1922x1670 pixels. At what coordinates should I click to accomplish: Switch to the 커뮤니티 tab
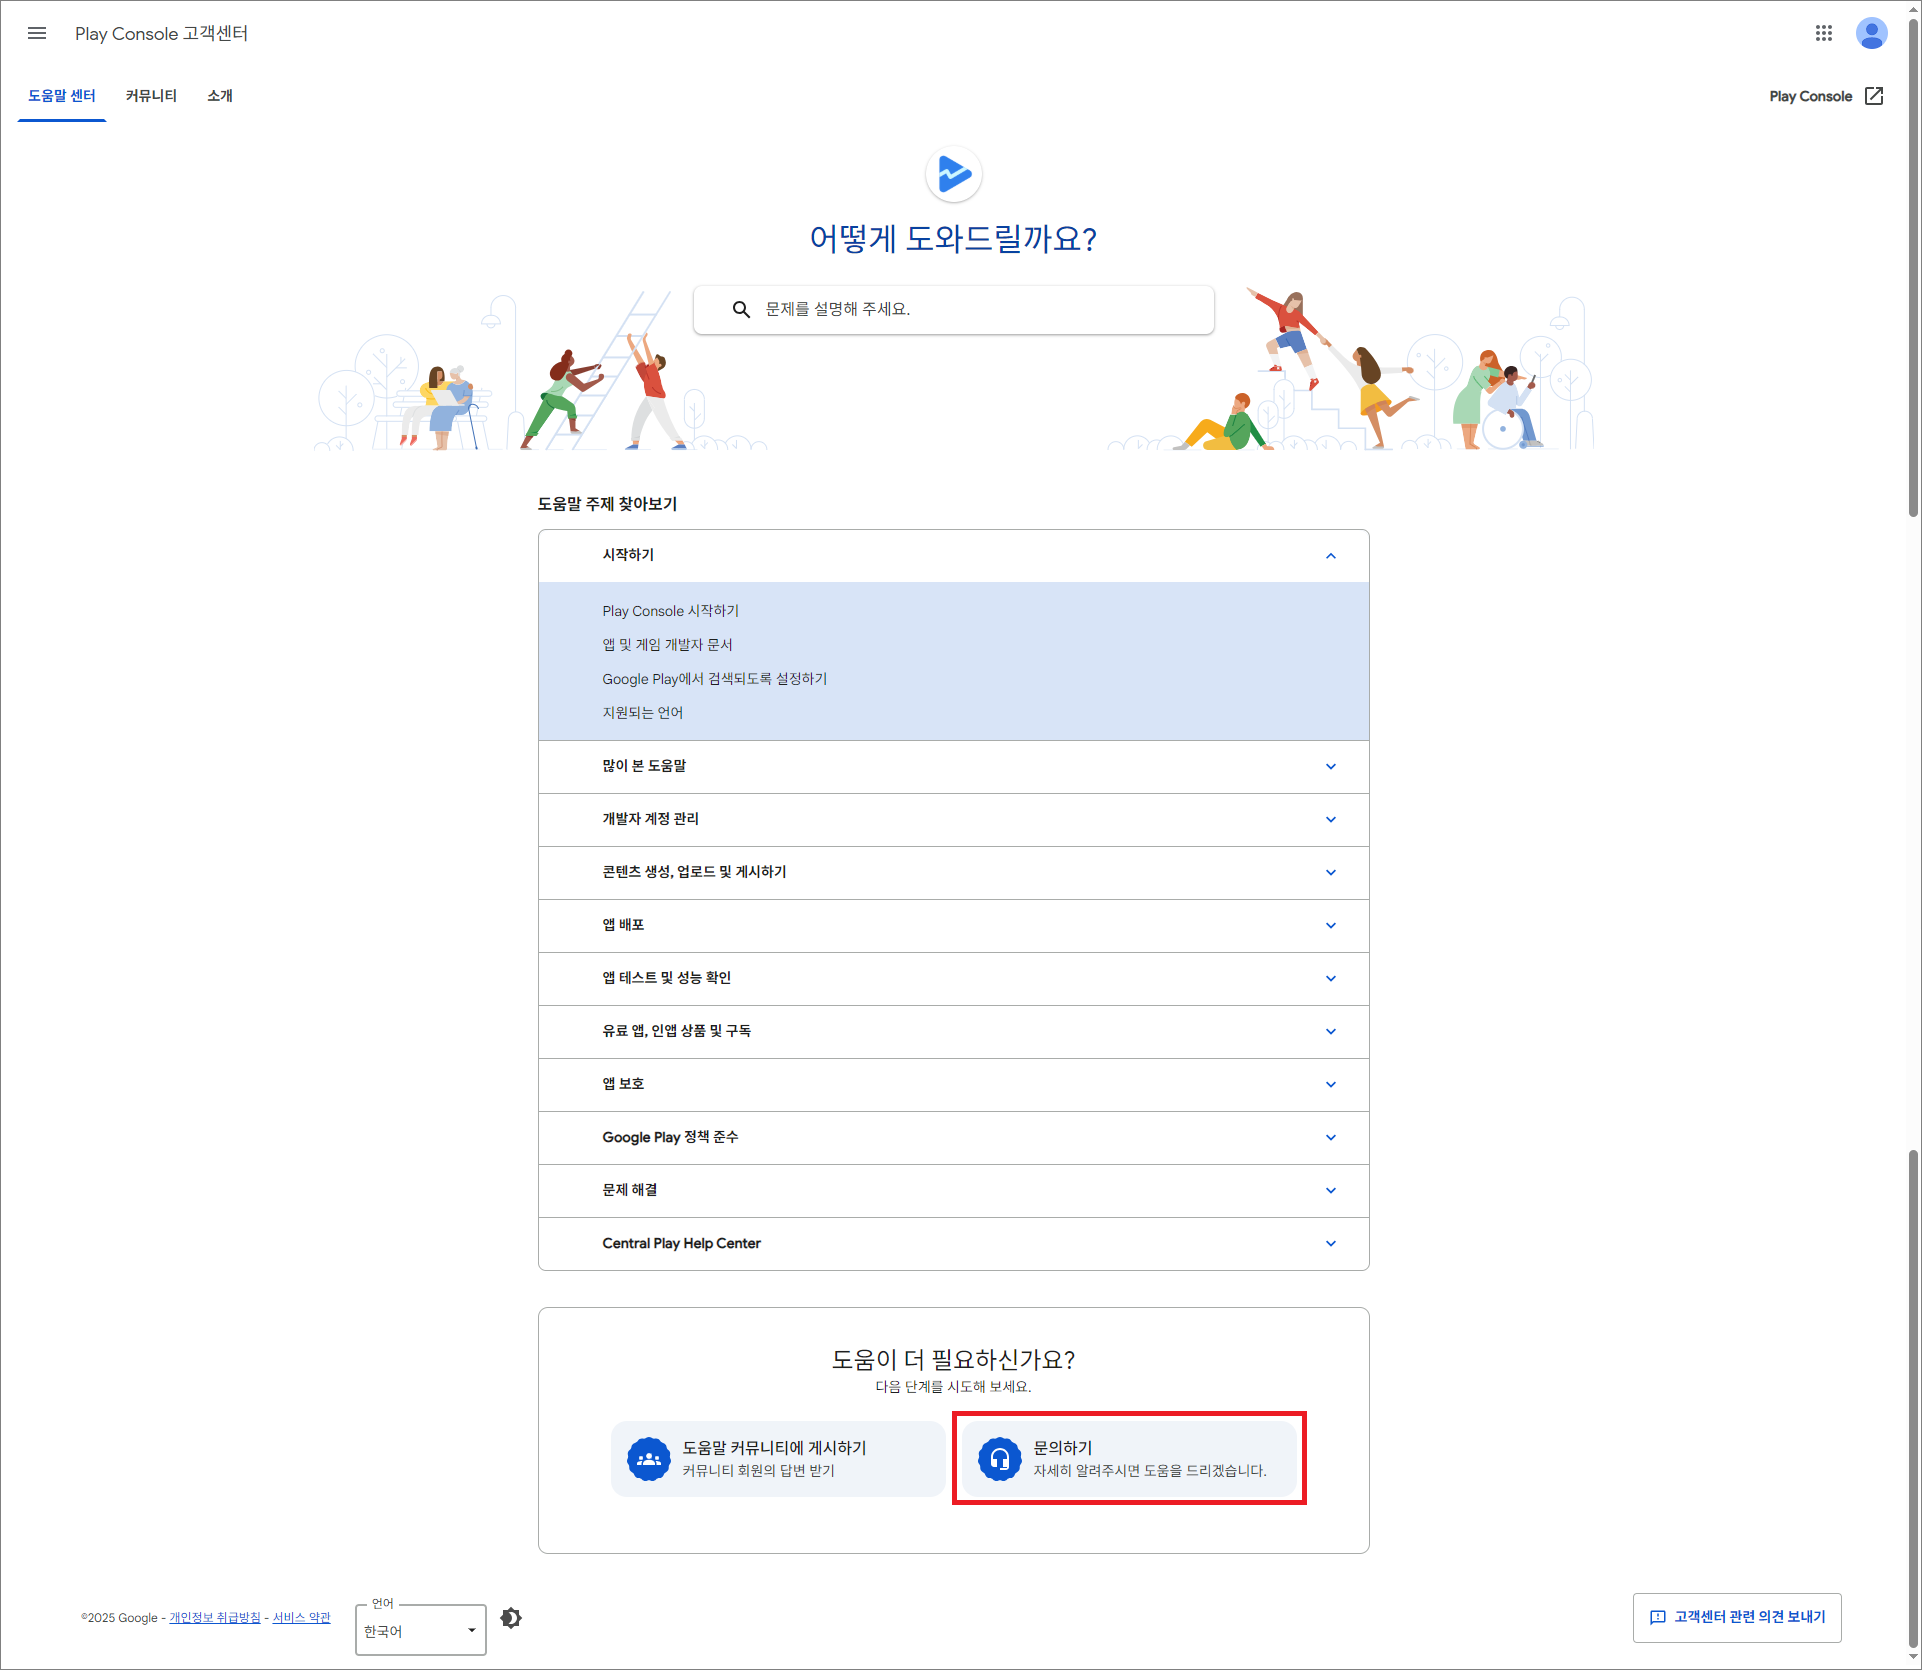pyautogui.click(x=151, y=95)
